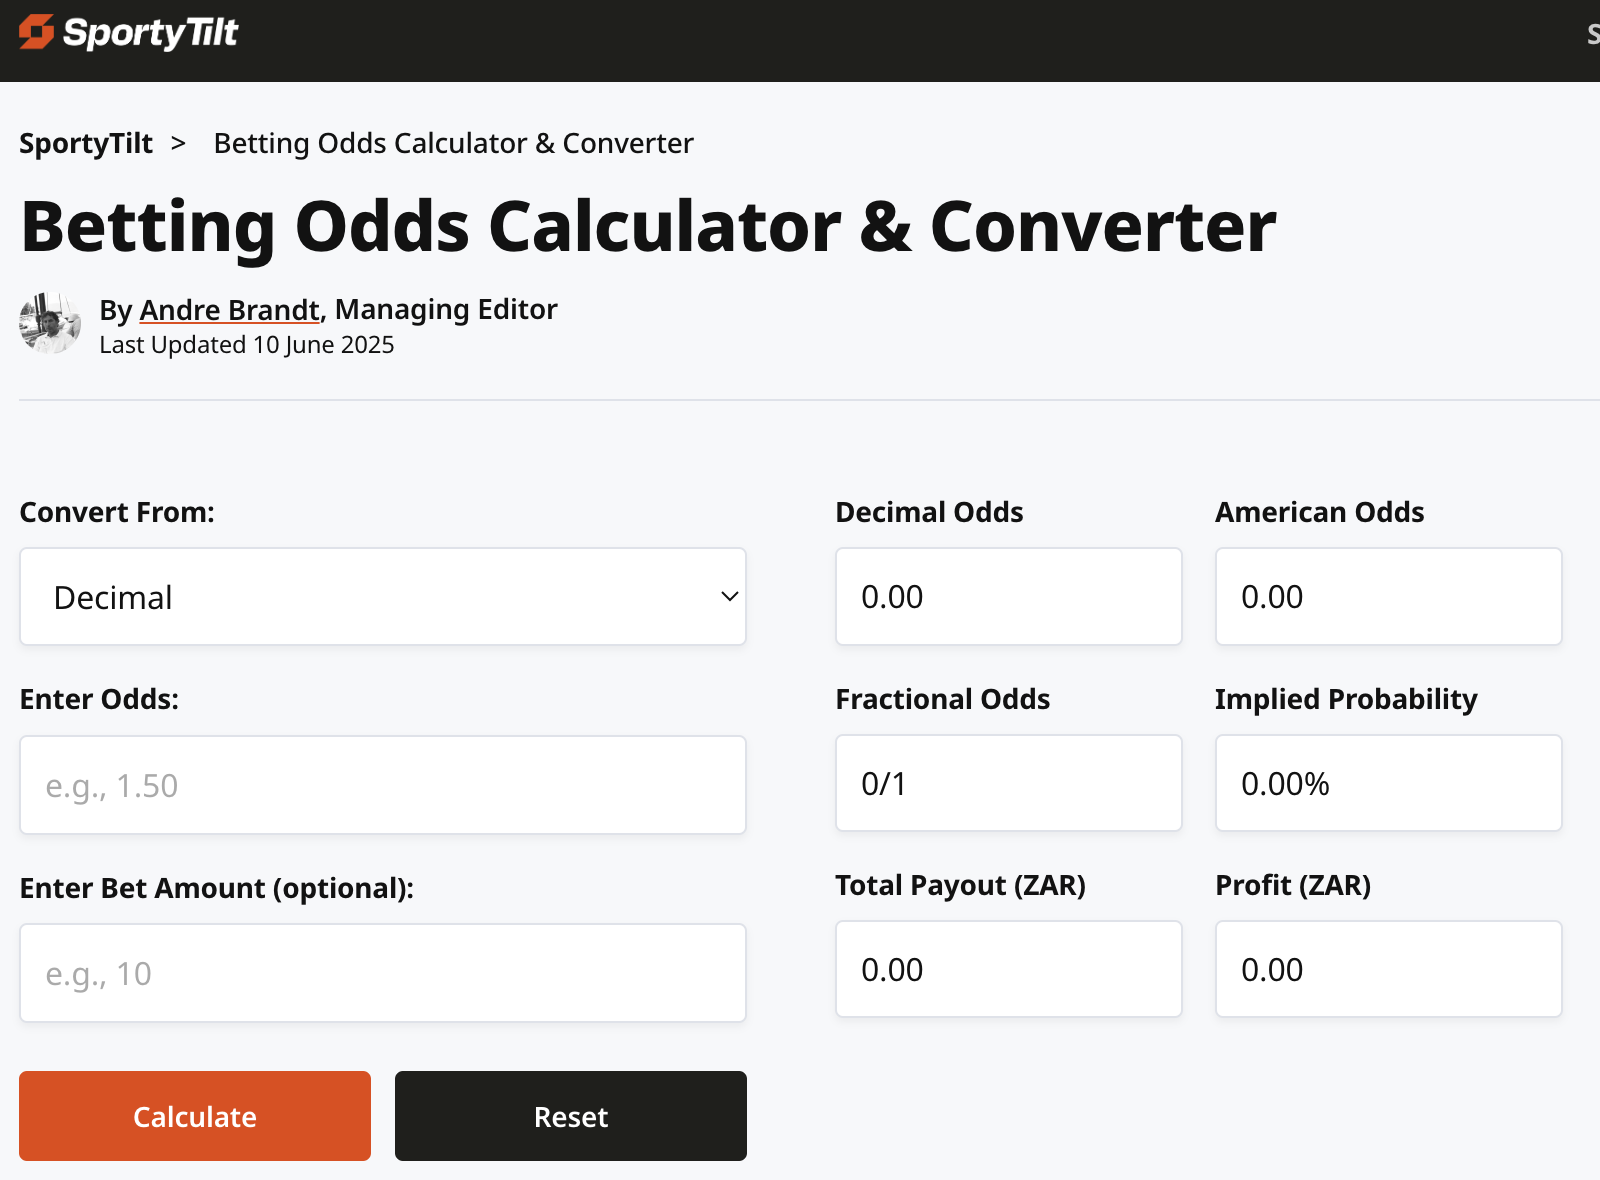This screenshot has height=1180, width=1600.
Task: Open Andre Brandt's author avatar
Action: (50, 323)
